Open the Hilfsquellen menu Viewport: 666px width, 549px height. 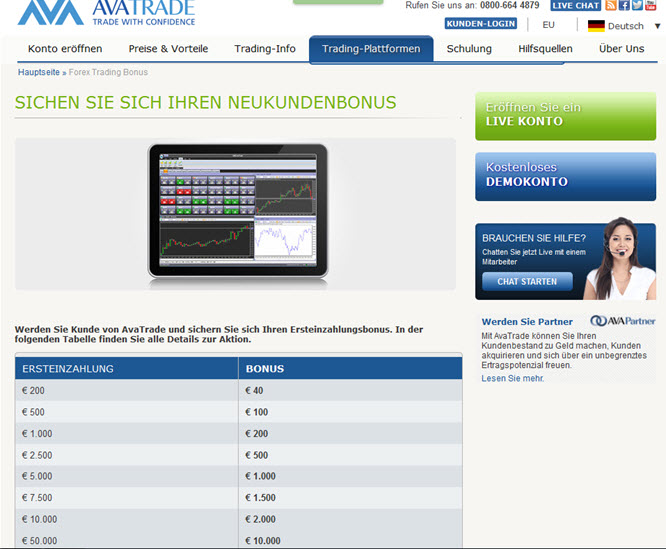point(545,49)
